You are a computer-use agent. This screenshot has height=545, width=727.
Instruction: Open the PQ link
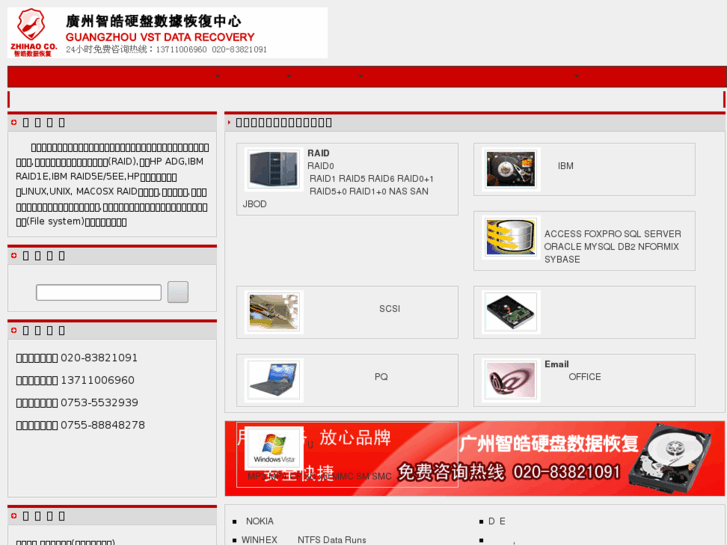coord(381,377)
